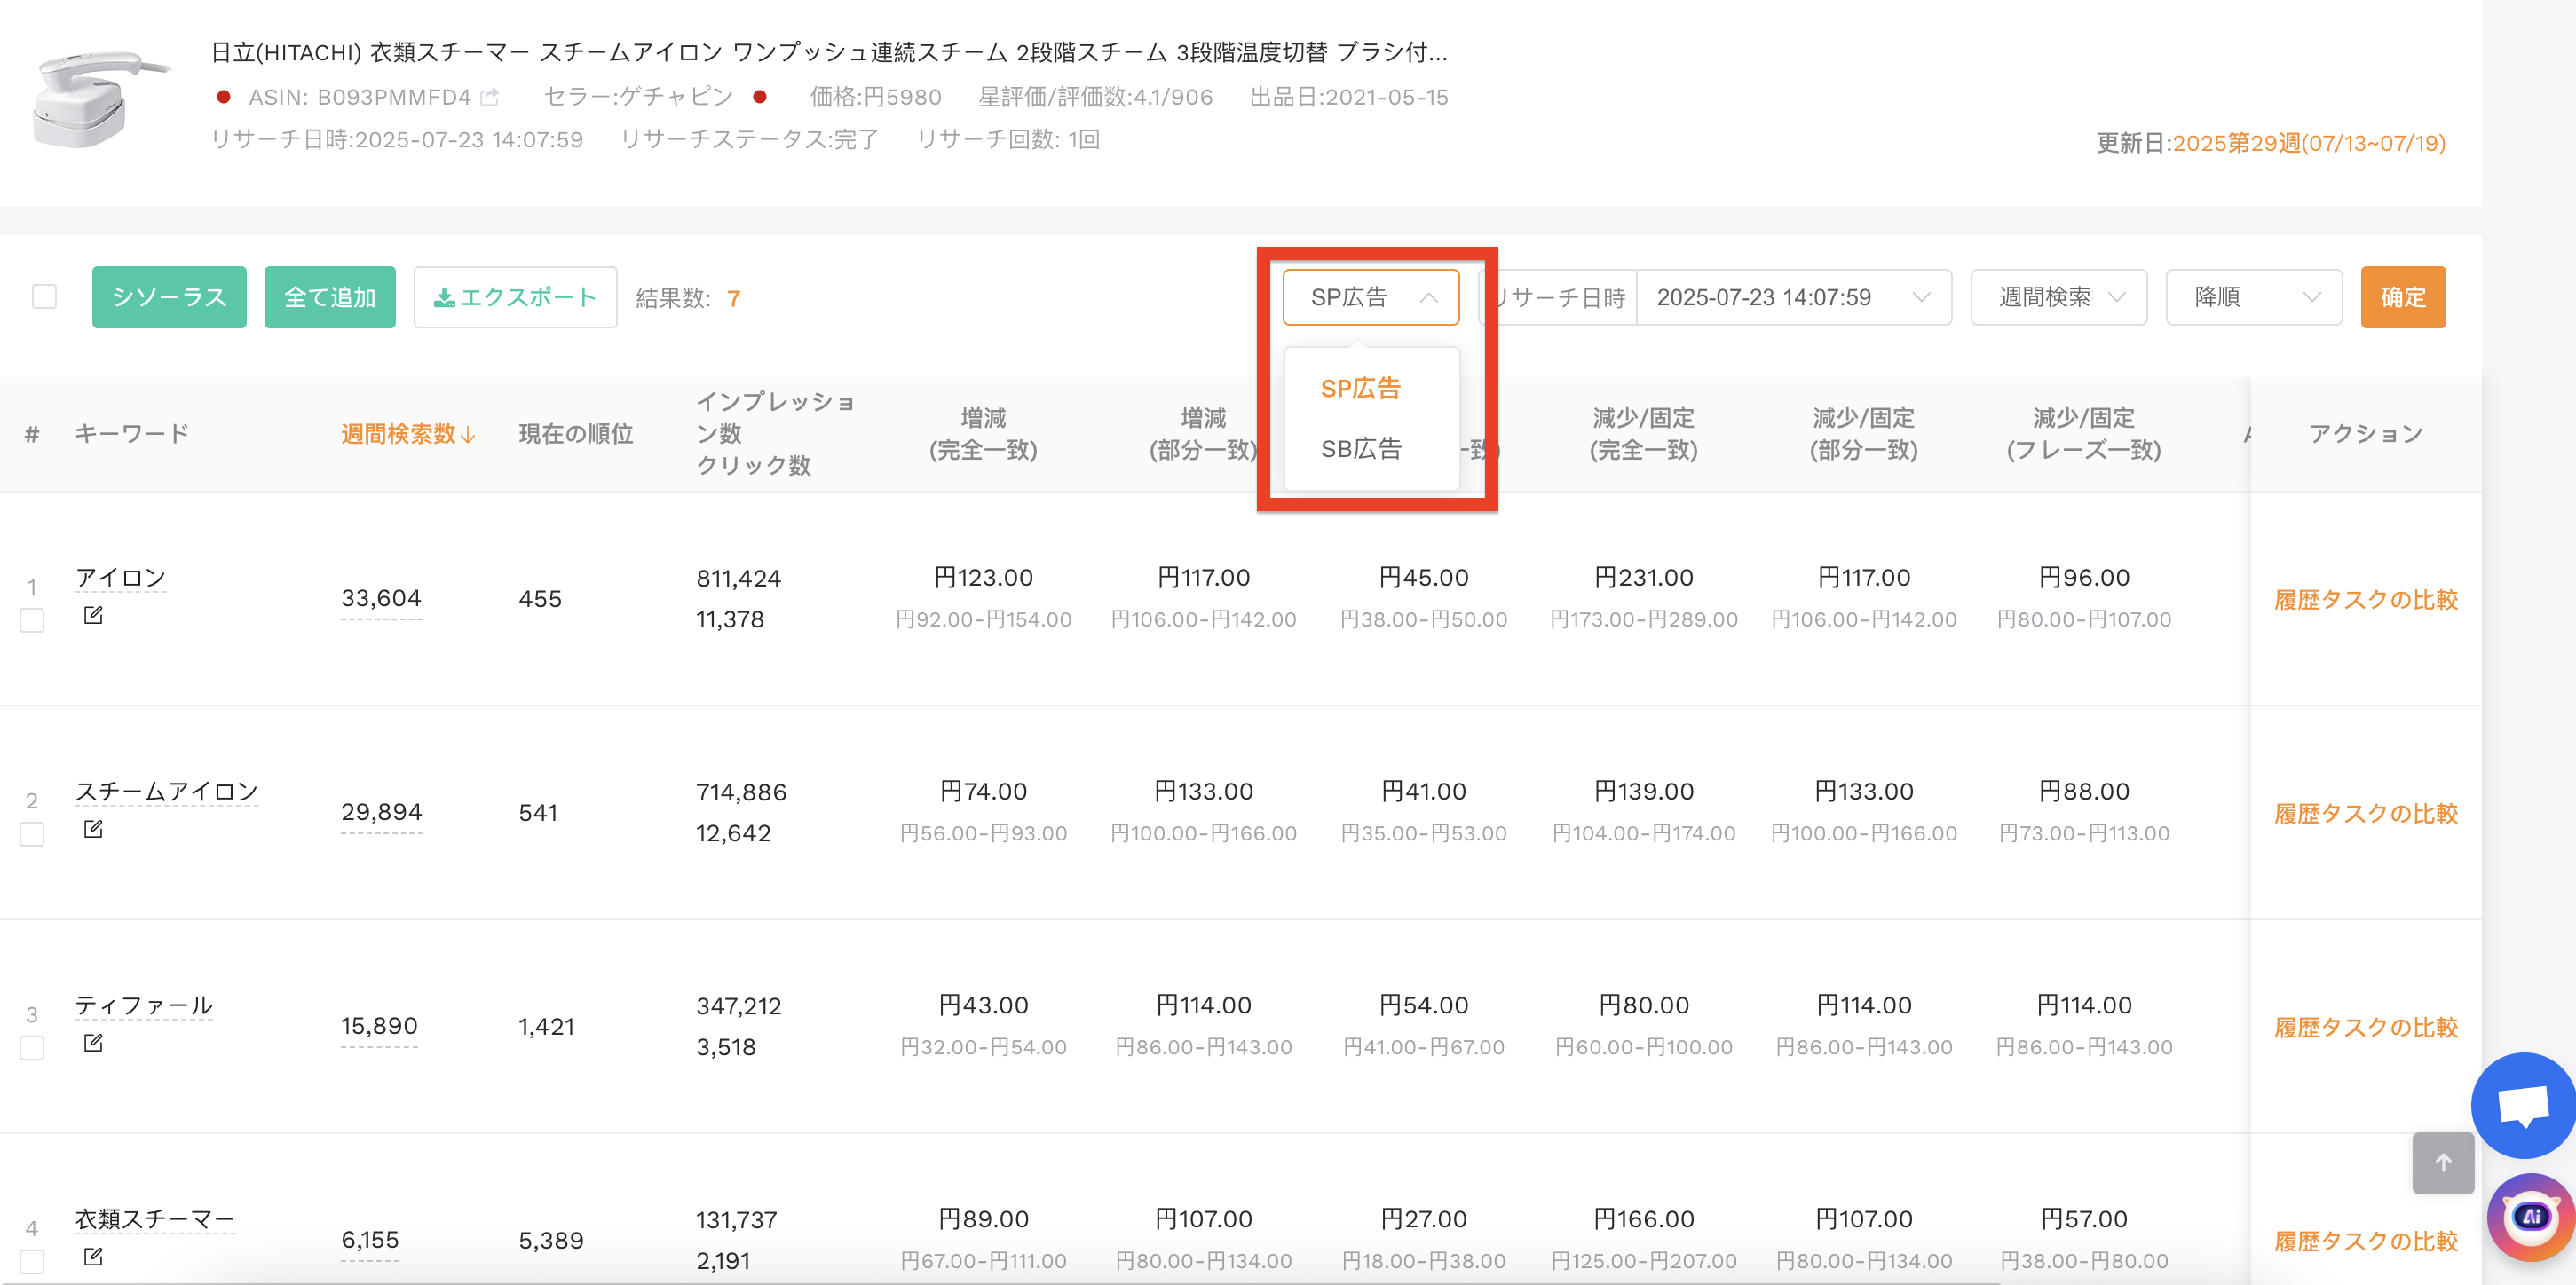Open the AI assistant robot icon
The image size is (2576, 1285).
coord(2531,1217)
